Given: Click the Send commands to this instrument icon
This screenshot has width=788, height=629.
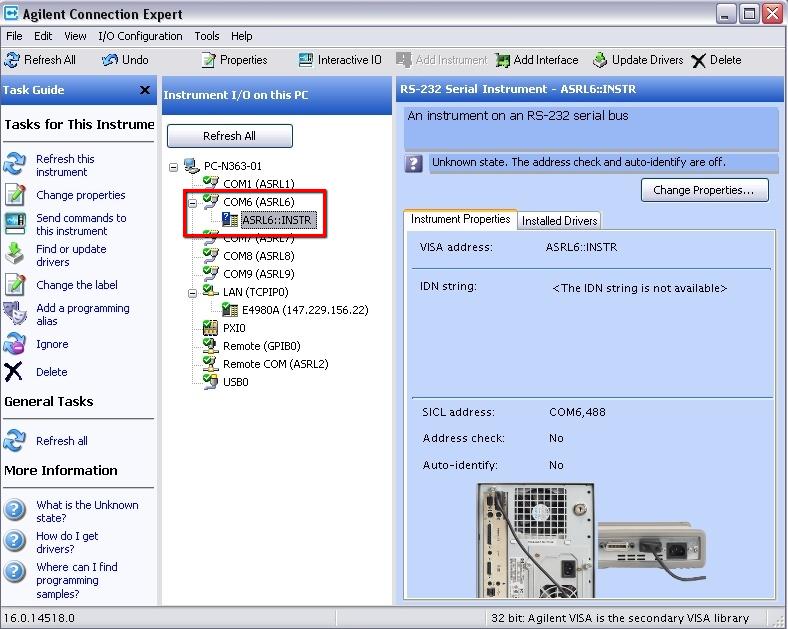Looking at the screenshot, I should coord(15,224).
